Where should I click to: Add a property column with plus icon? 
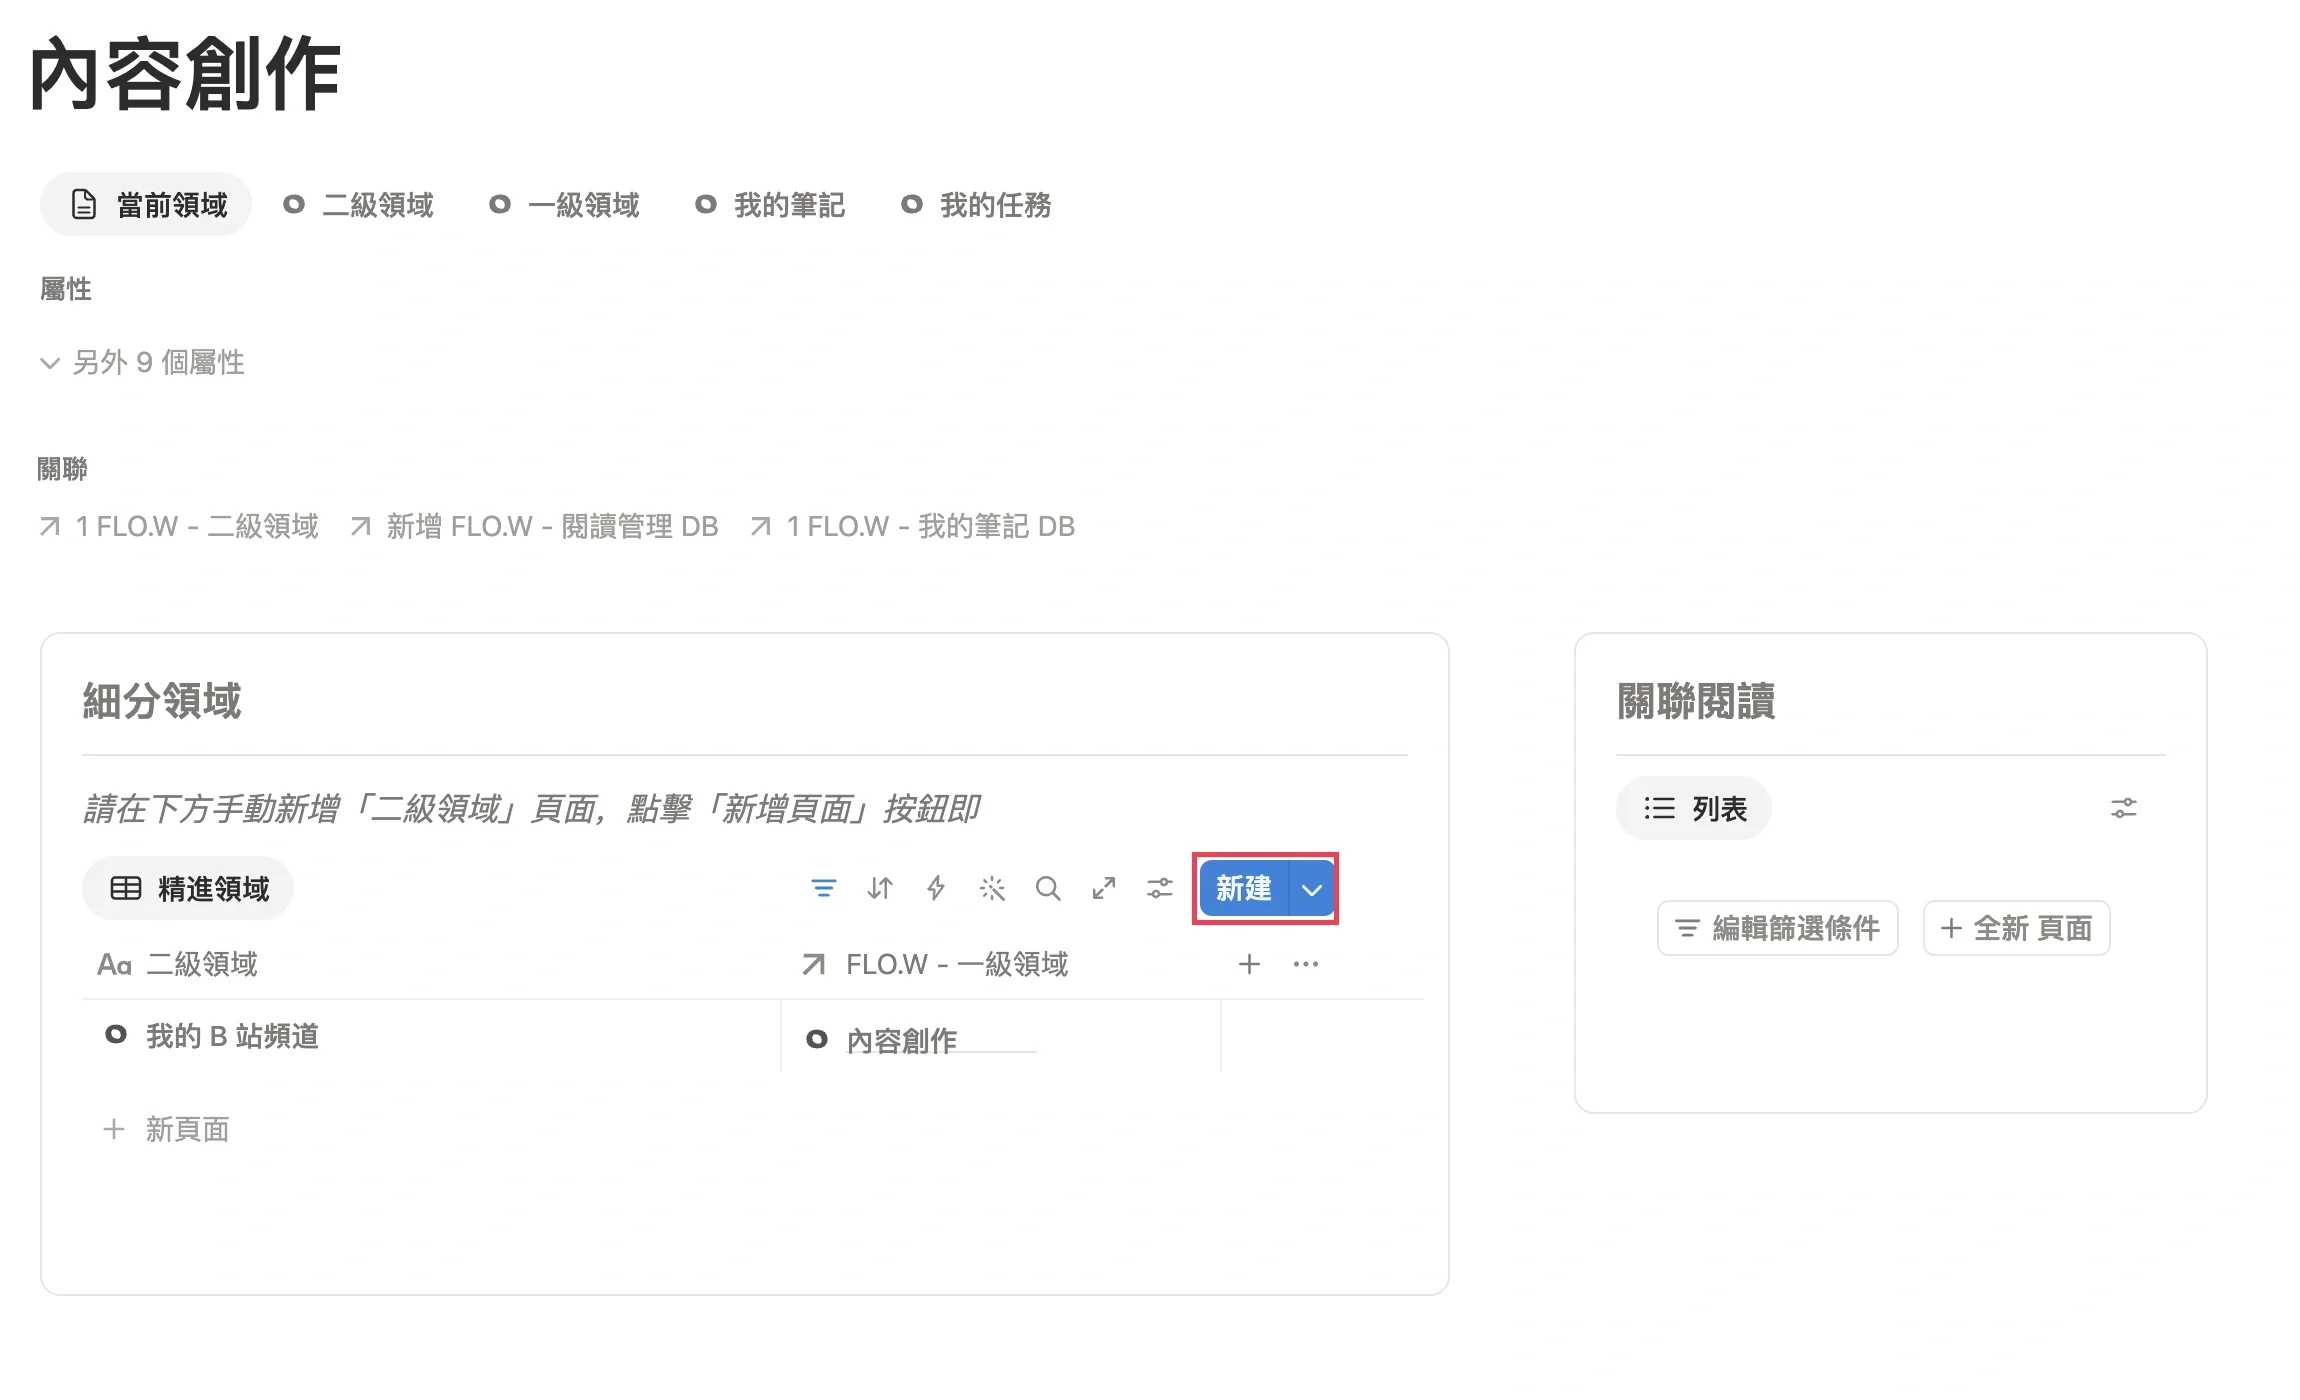coord(1249,964)
